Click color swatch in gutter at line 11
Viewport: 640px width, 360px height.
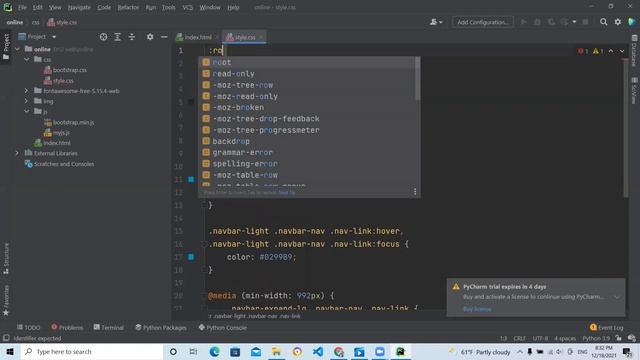coord(191,179)
